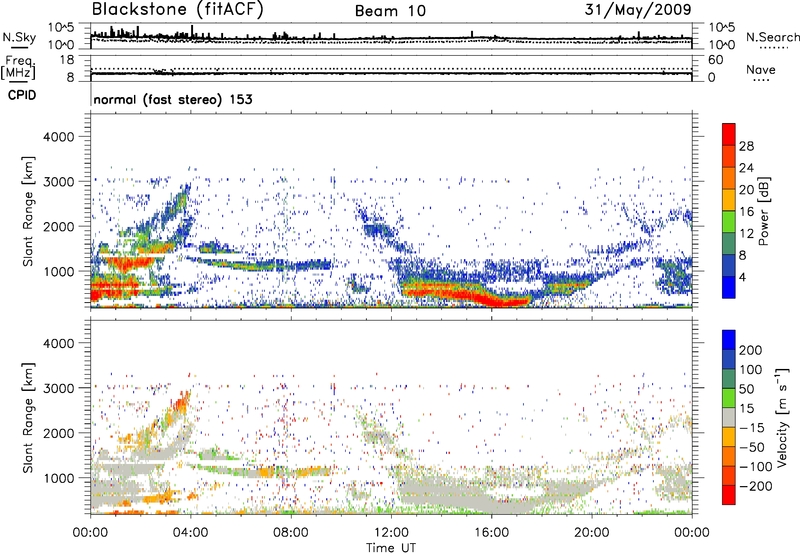Viewport: 800px width, 554px height.
Task: Click the Blackstone (fitACF) title text
Action: (178, 10)
